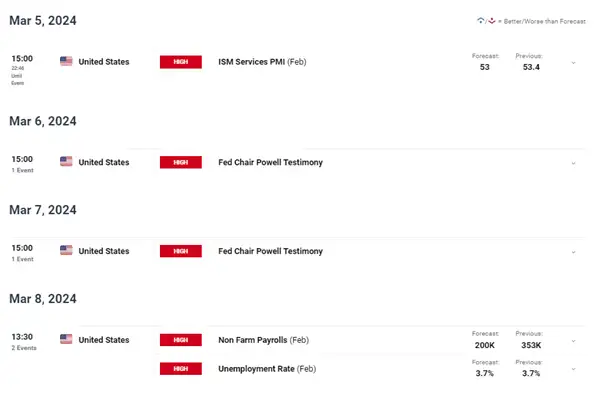This screenshot has height=401, width=602.
Task: Click the 13:30 time on Mar 8
Action: pyautogui.click(x=22, y=336)
